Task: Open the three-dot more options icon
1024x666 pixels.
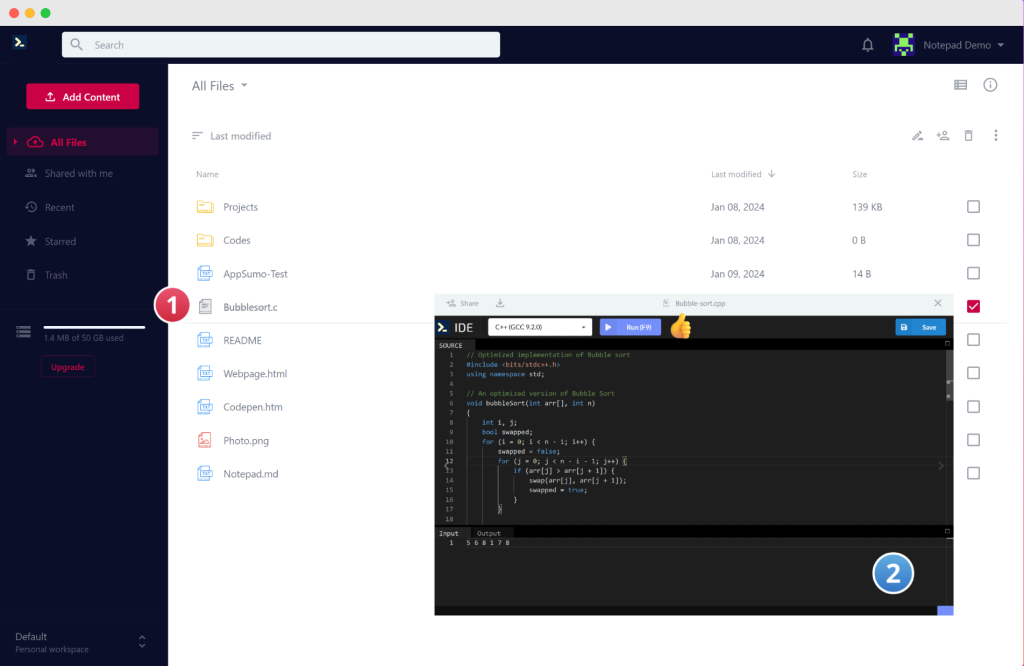Action: point(995,135)
